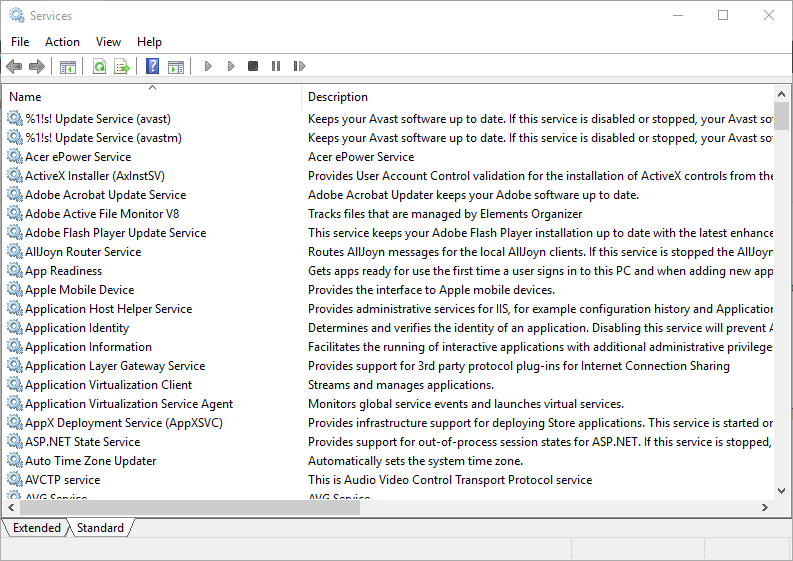
Task: Click 'Automatically sets the system time zone.' description
Action: click(x=416, y=461)
